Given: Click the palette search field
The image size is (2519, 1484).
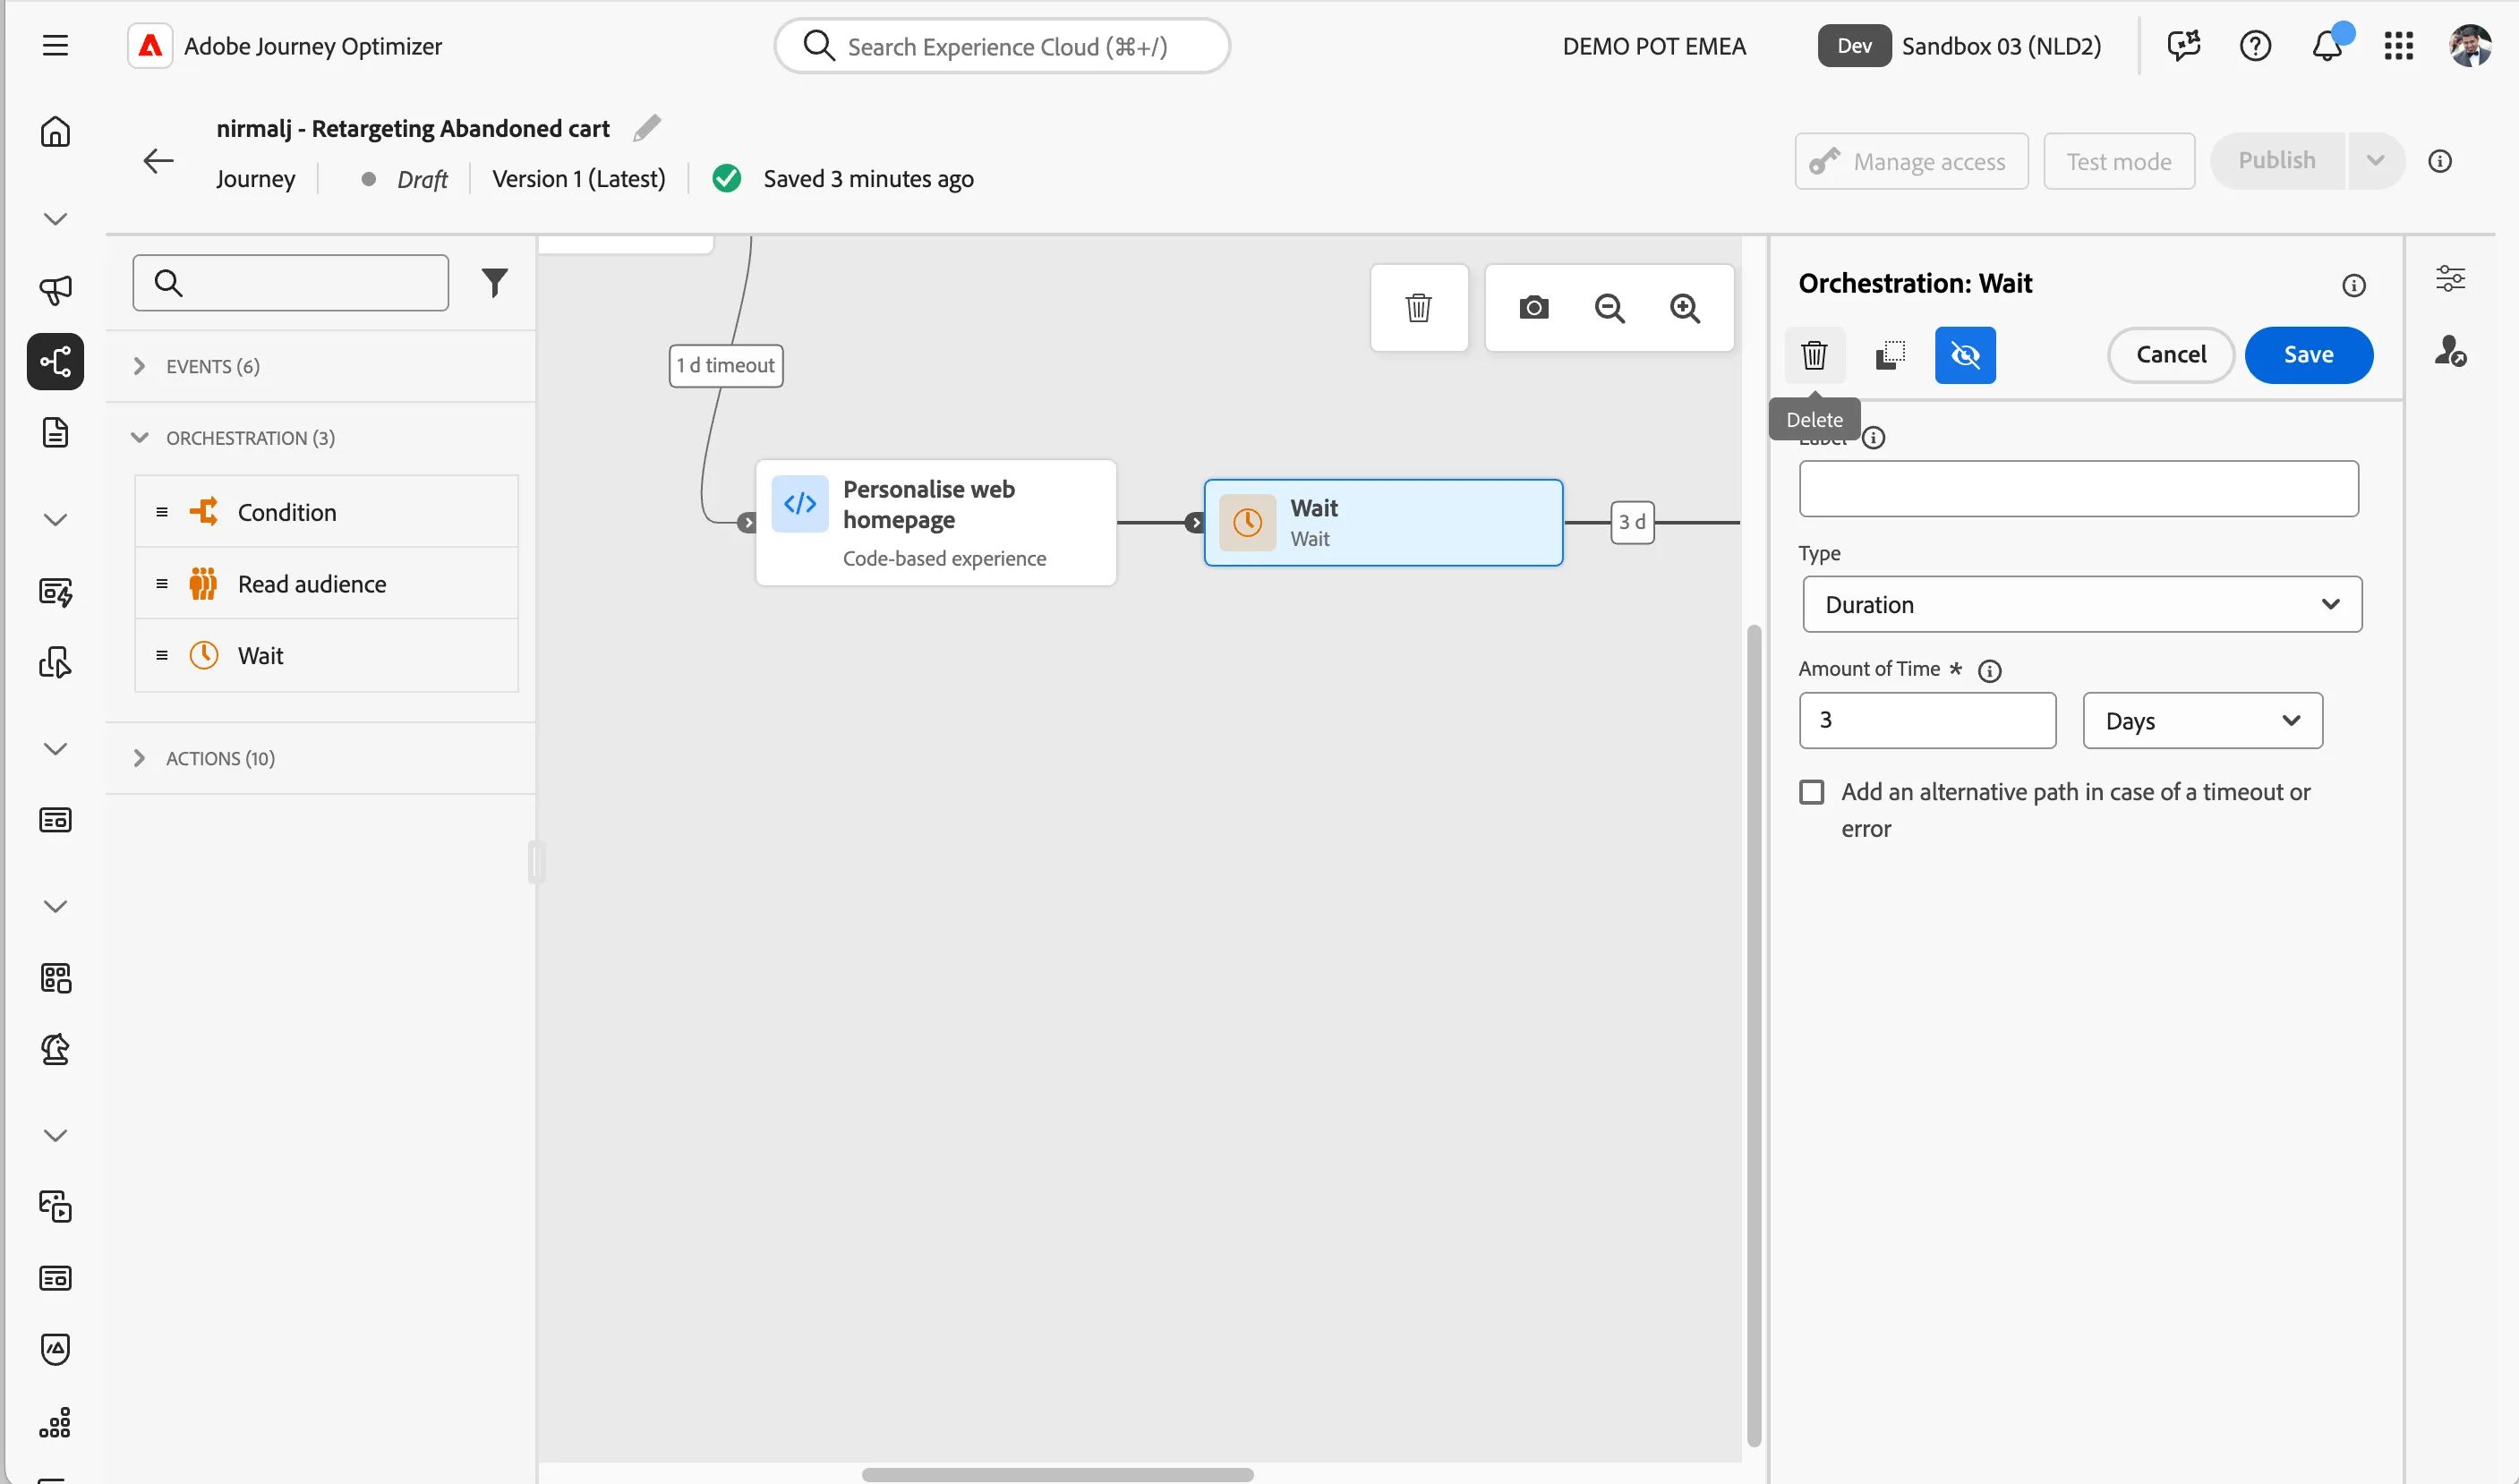Looking at the screenshot, I should pos(290,283).
